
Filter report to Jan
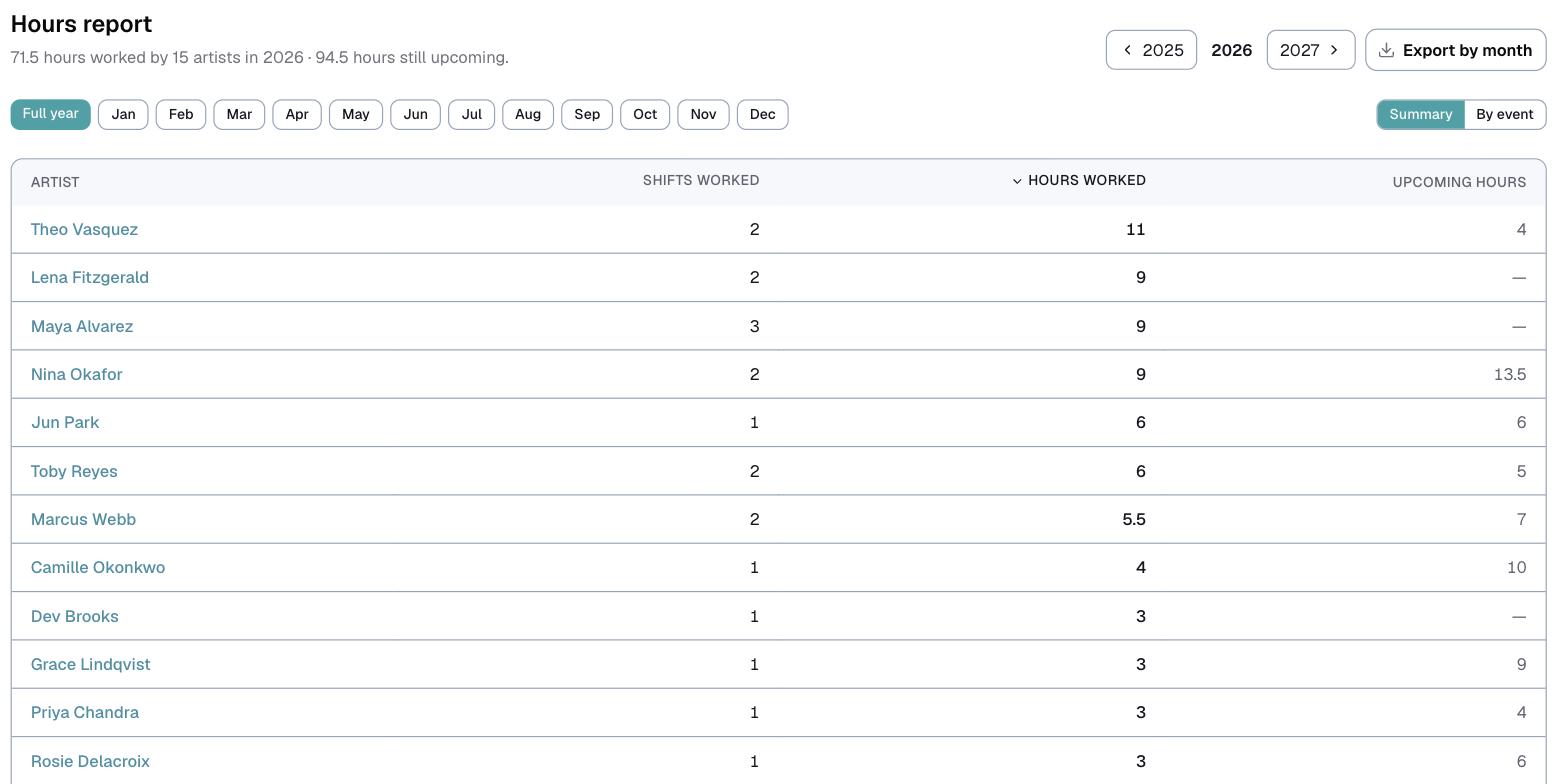(123, 114)
